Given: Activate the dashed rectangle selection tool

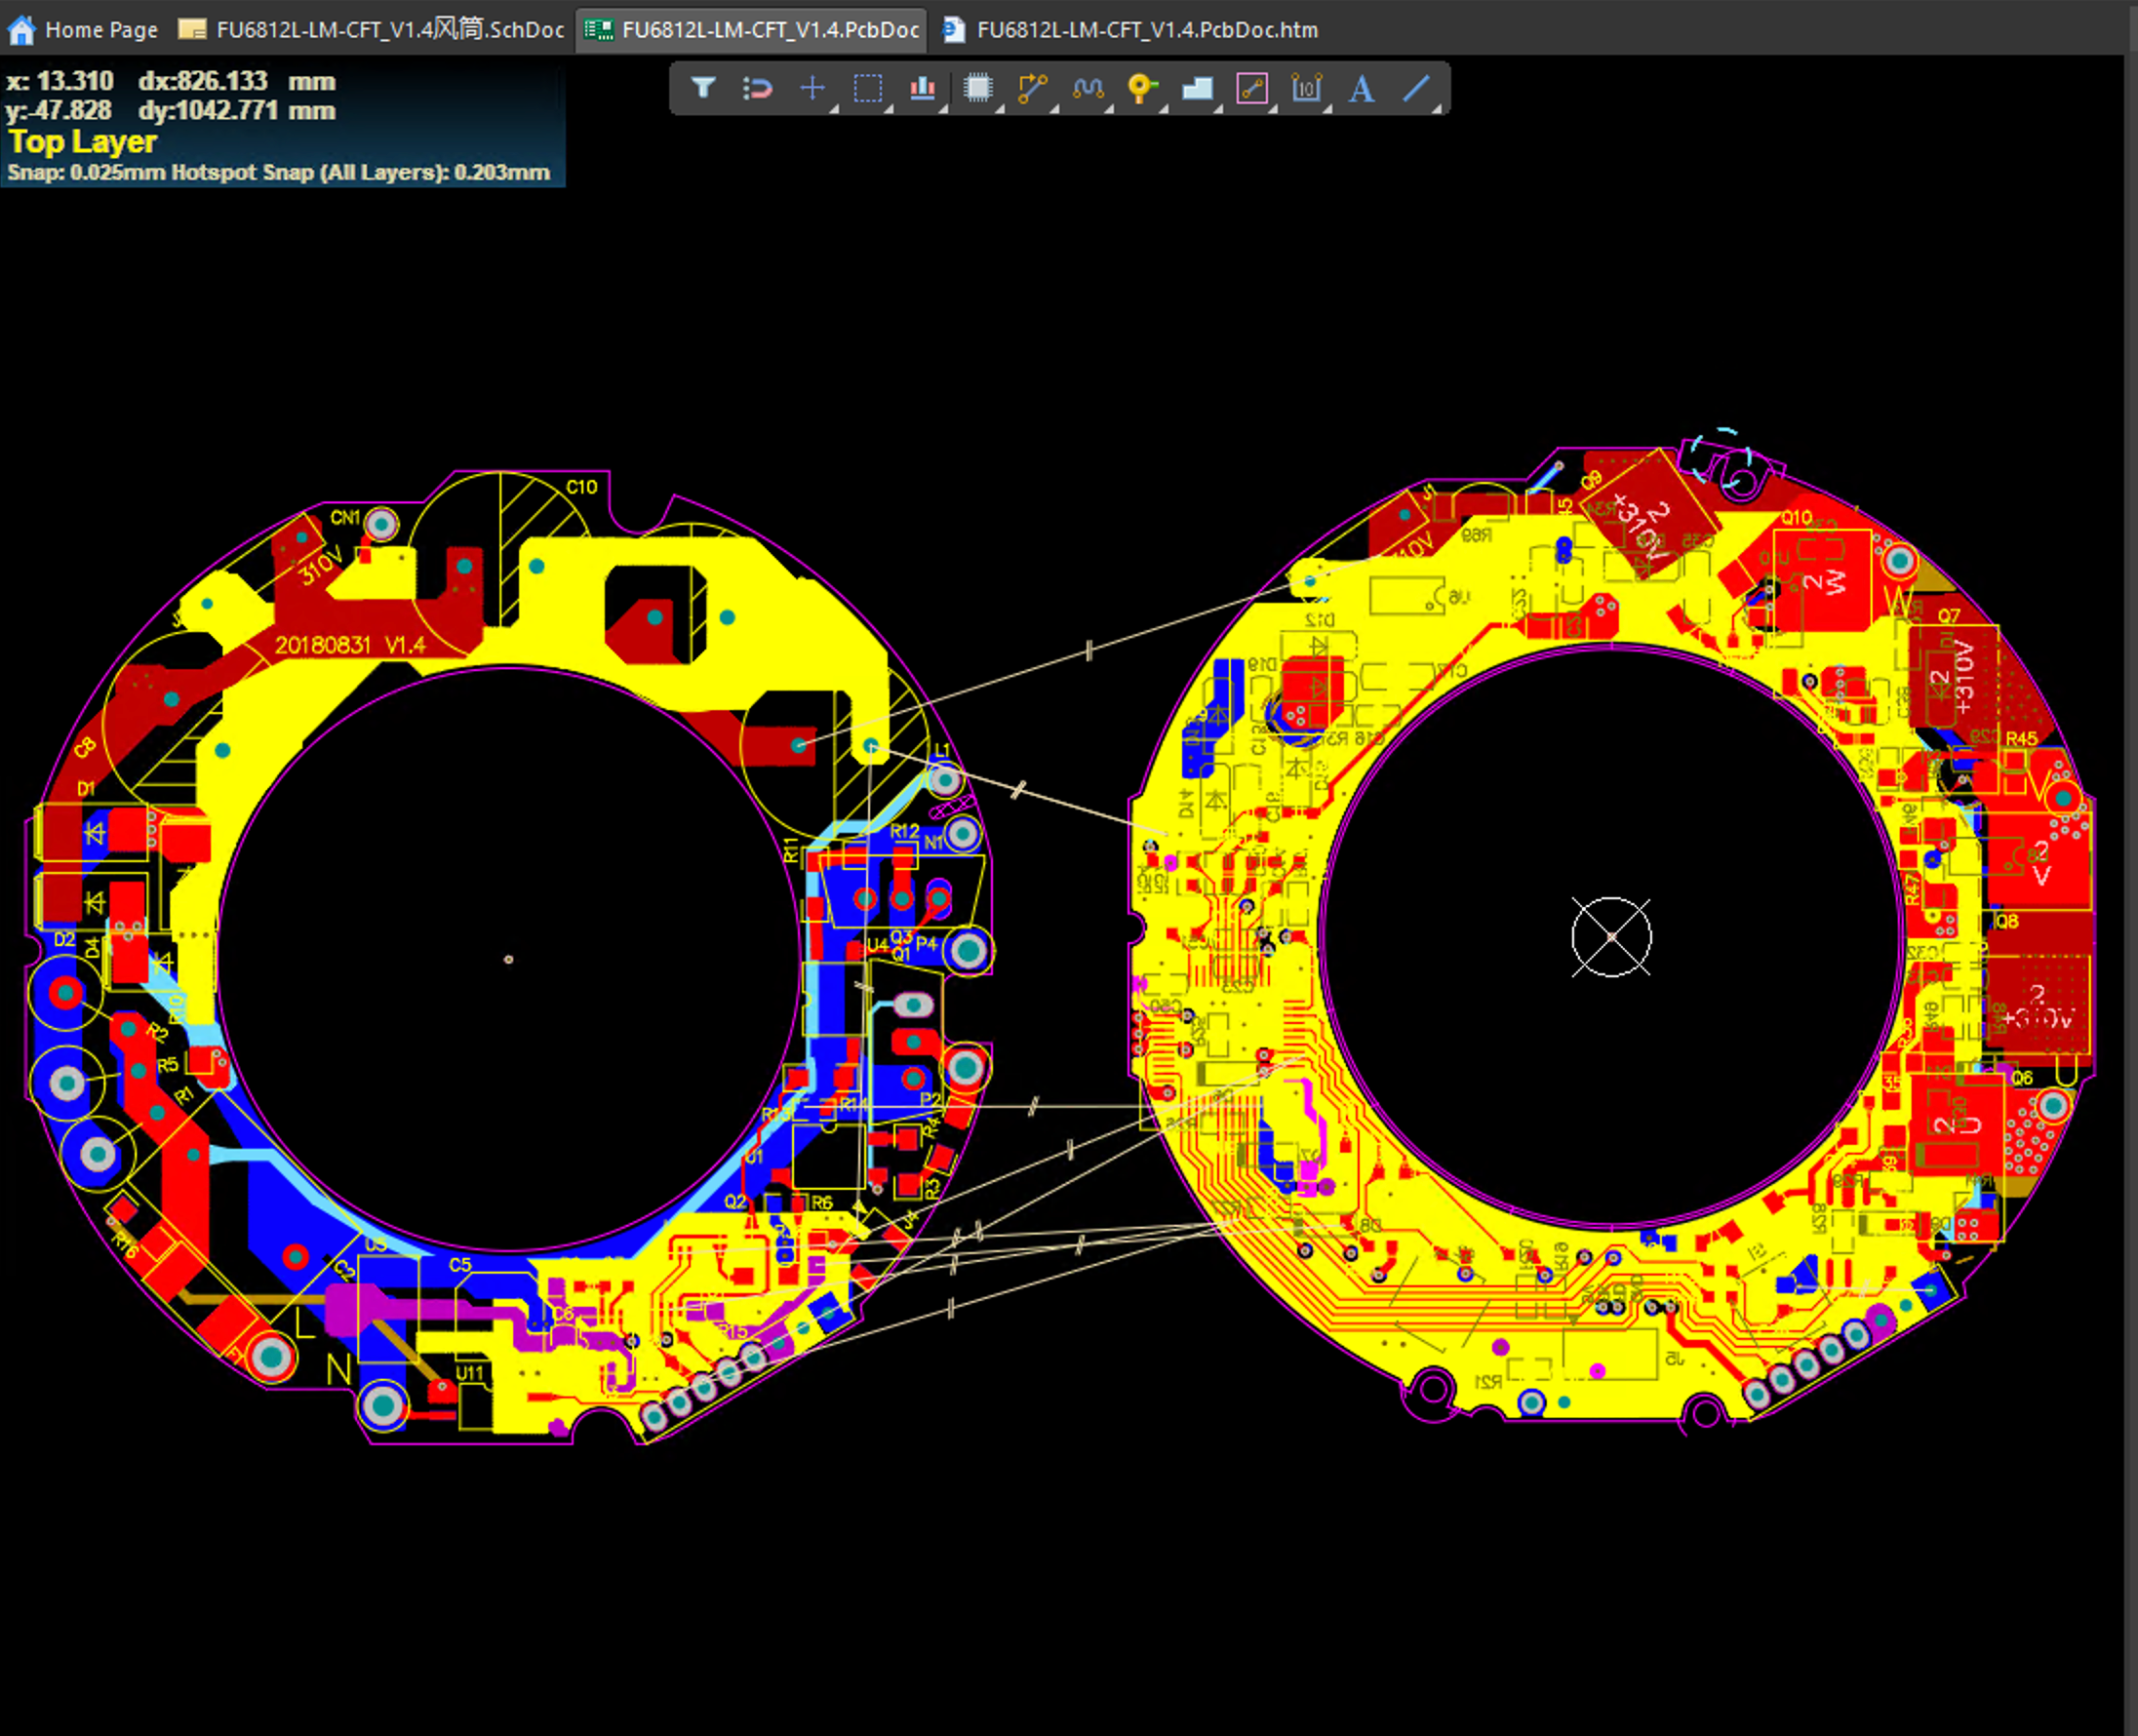Looking at the screenshot, I should click(867, 89).
